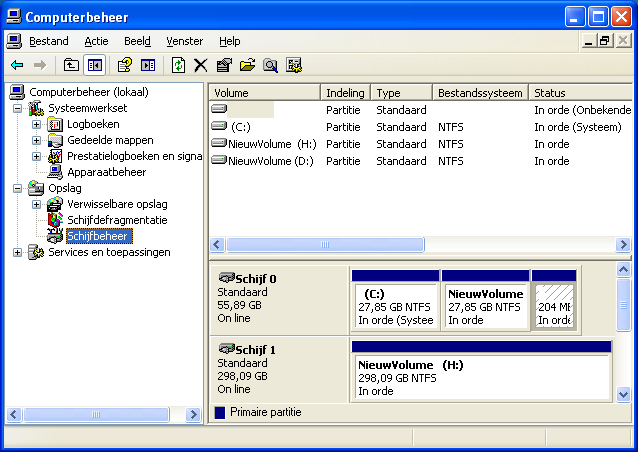The width and height of the screenshot is (640, 452).
Task: Expand the Logboeken tree node
Action: 37,124
